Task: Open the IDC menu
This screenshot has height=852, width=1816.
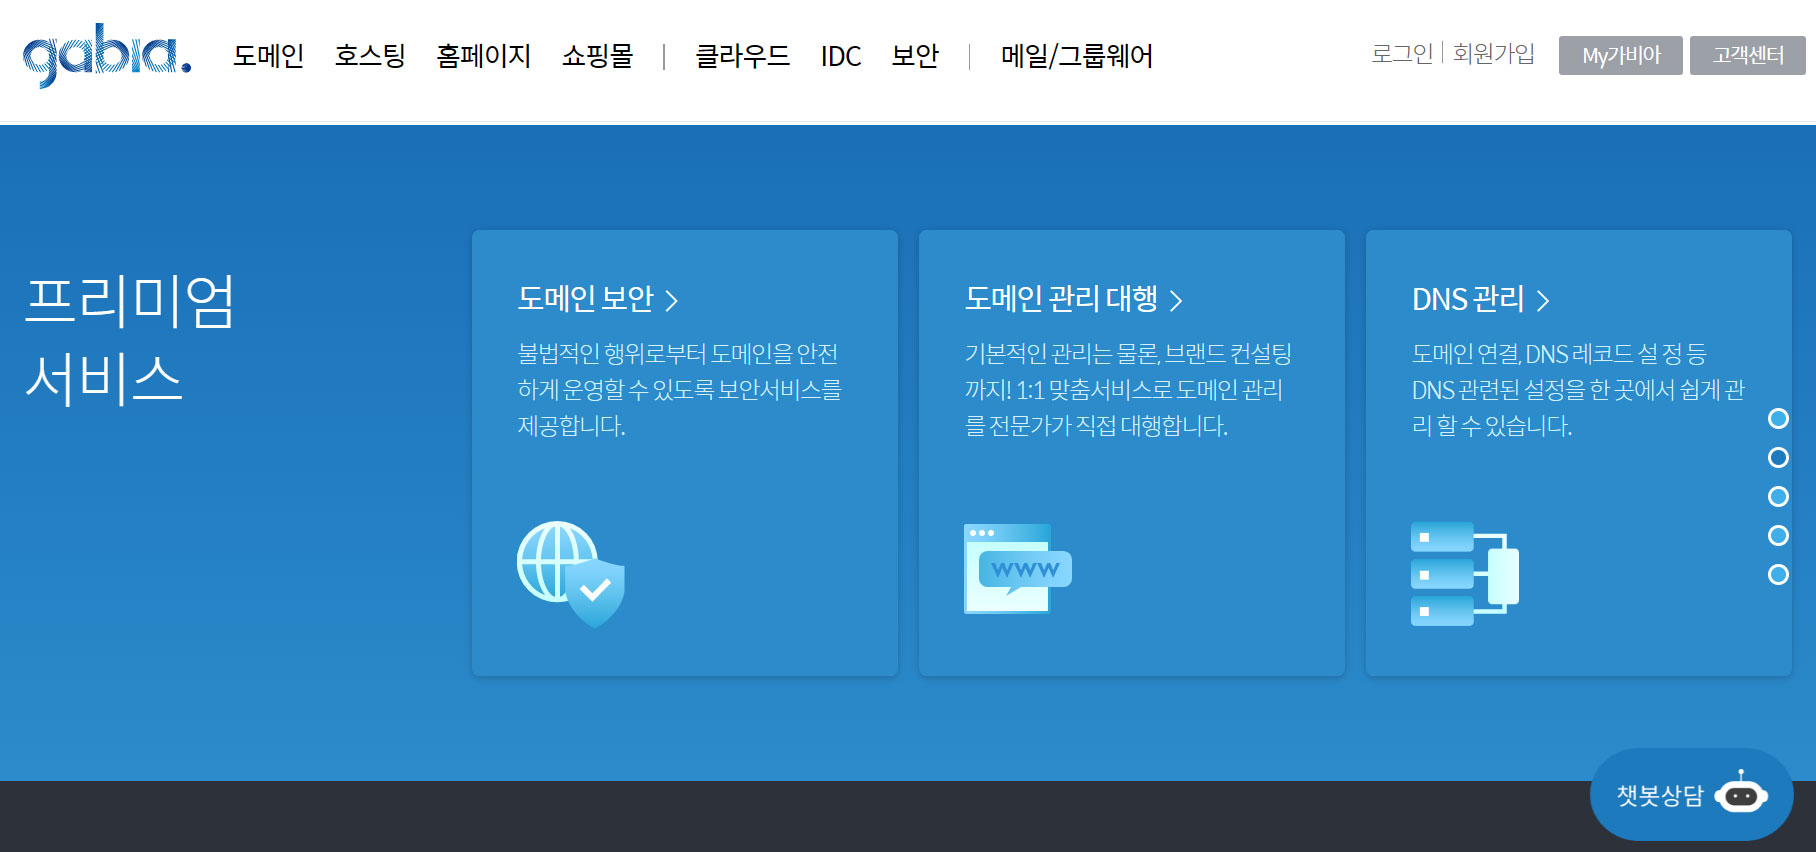Action: [841, 56]
